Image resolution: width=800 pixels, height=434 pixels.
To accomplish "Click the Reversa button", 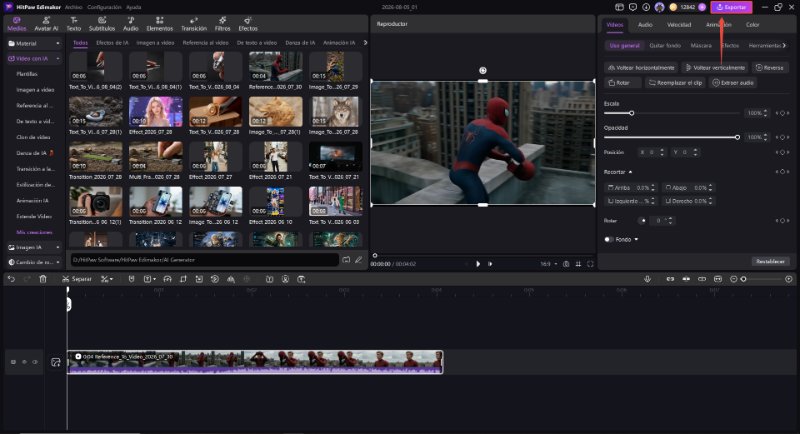I will [769, 67].
